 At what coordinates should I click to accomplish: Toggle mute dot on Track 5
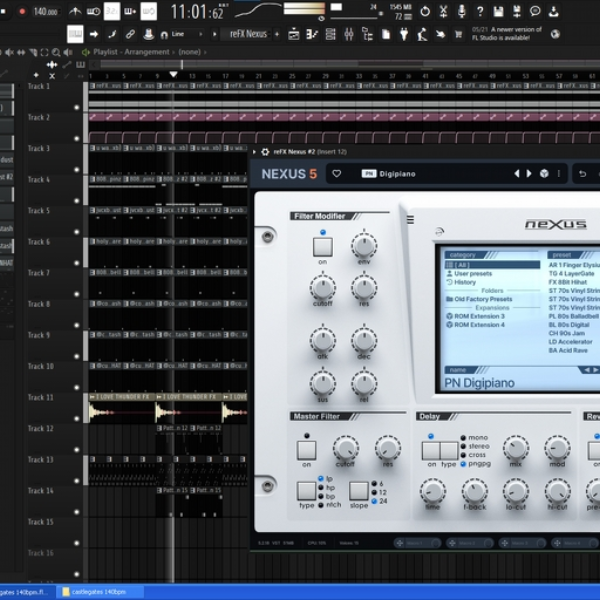(77, 232)
